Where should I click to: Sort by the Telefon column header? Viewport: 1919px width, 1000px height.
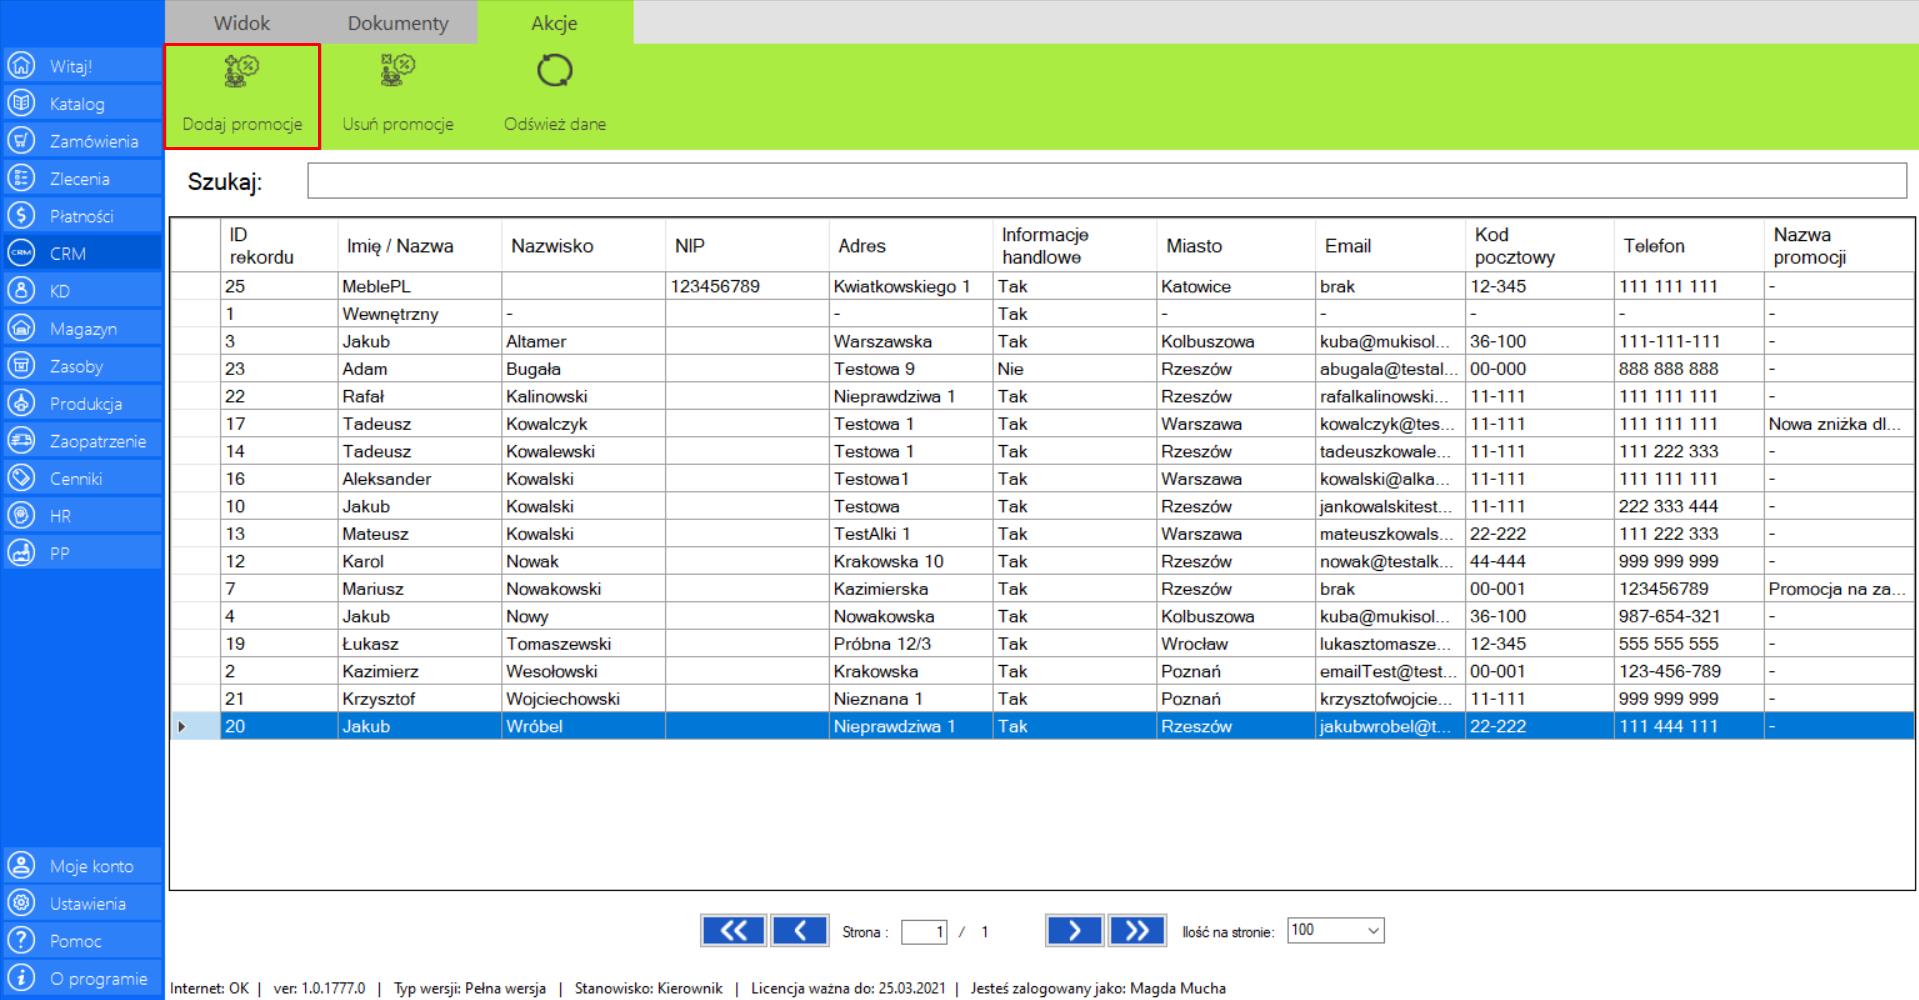point(1689,246)
